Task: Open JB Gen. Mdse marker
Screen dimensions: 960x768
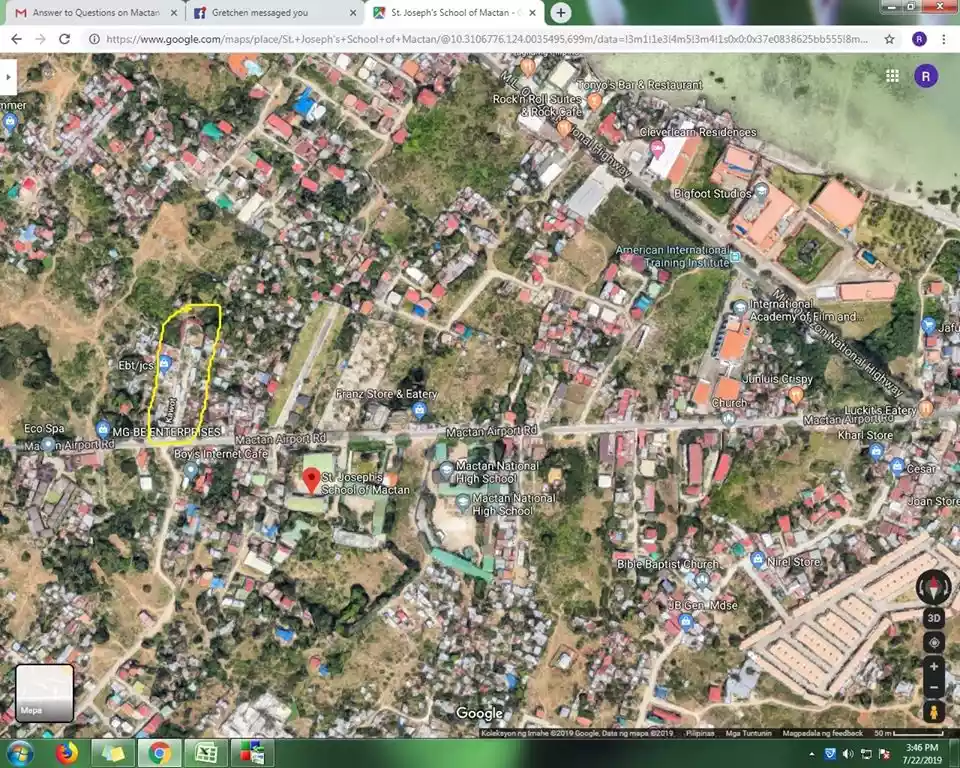Action: pos(686,622)
